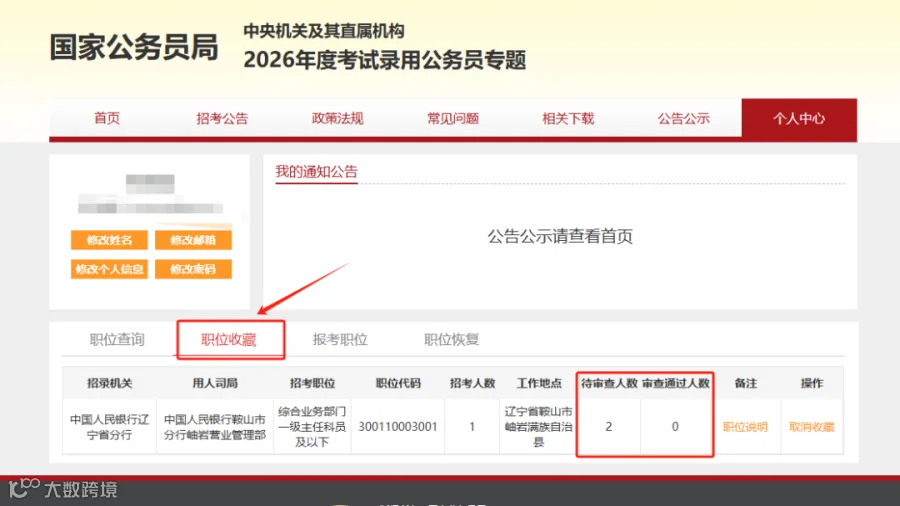
Task: Select the 我的通知公告 heading tab
Action: [316, 171]
